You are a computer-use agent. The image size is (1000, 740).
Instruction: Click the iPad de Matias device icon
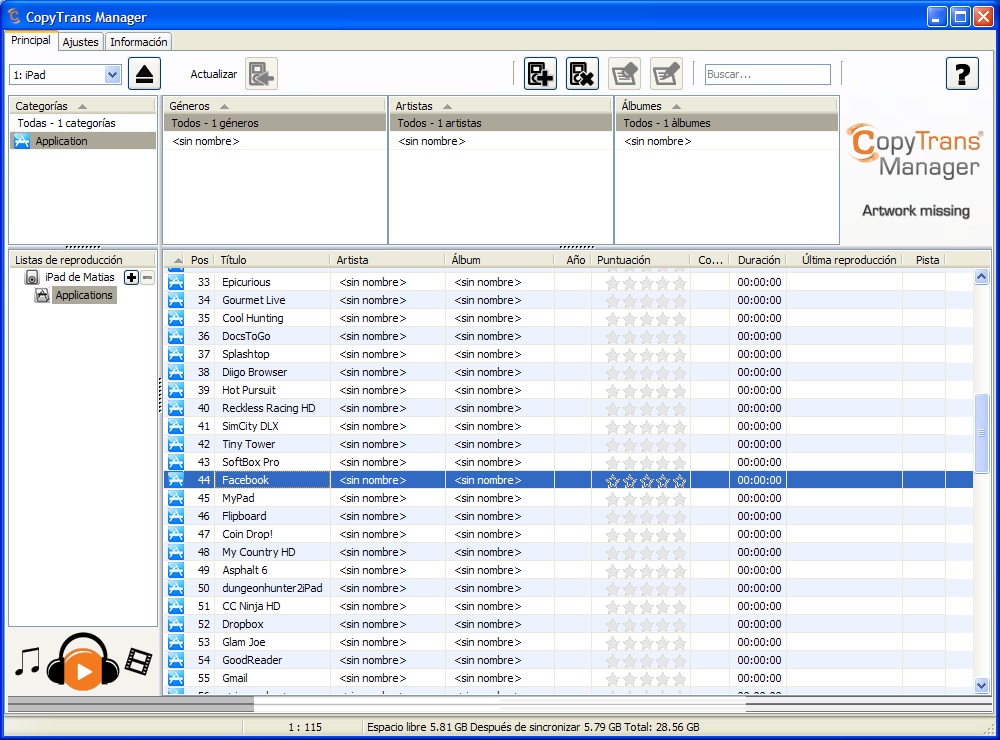(x=32, y=277)
